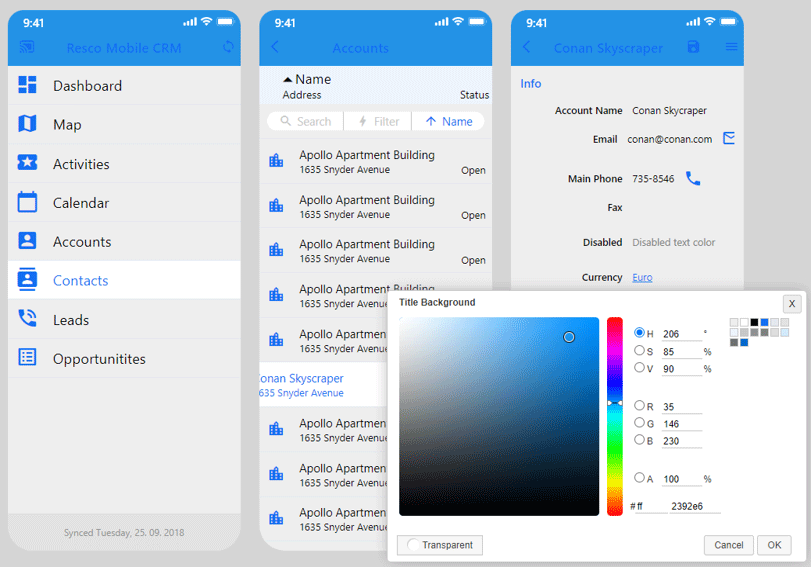Go back using Accounts header chevron
This screenshot has height=567, width=811.
point(275,47)
